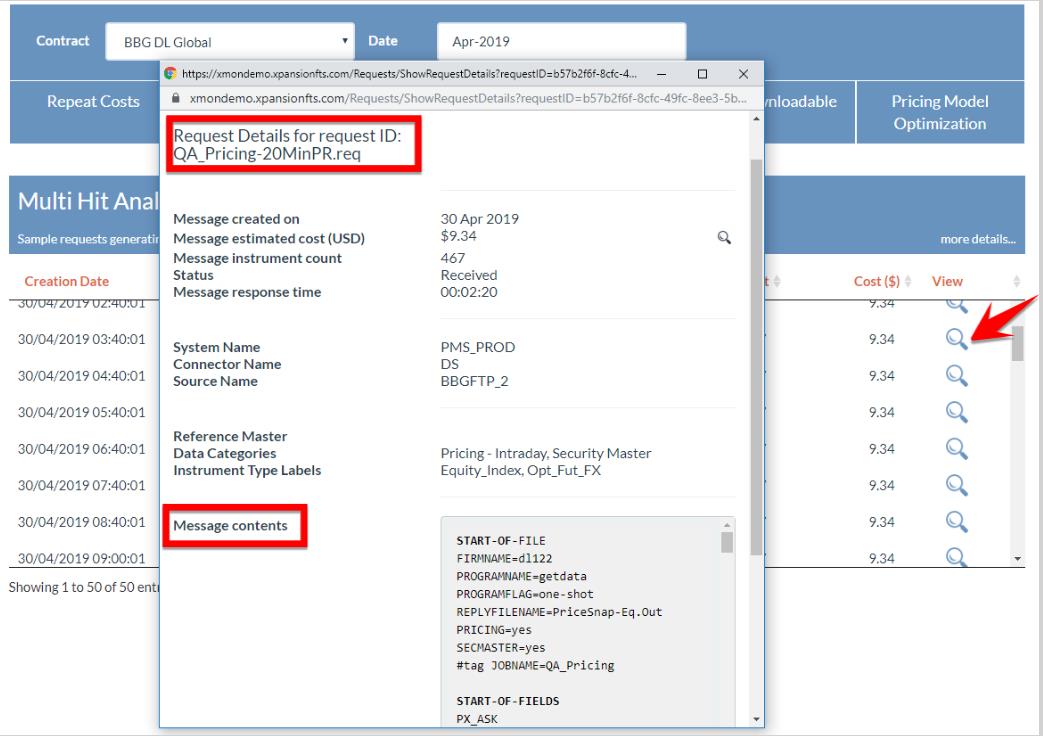
Task: Click the results table's scrollbar thumb
Action: pos(1018,342)
